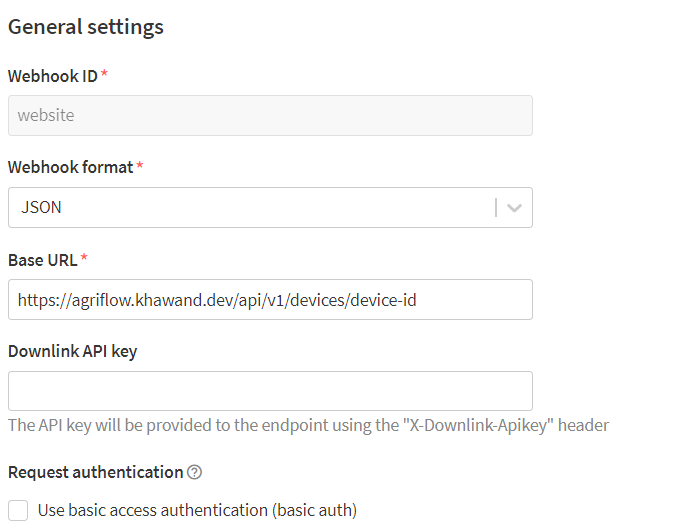The image size is (695, 530).
Task: Click the selected JSON value text
Action: (41, 208)
